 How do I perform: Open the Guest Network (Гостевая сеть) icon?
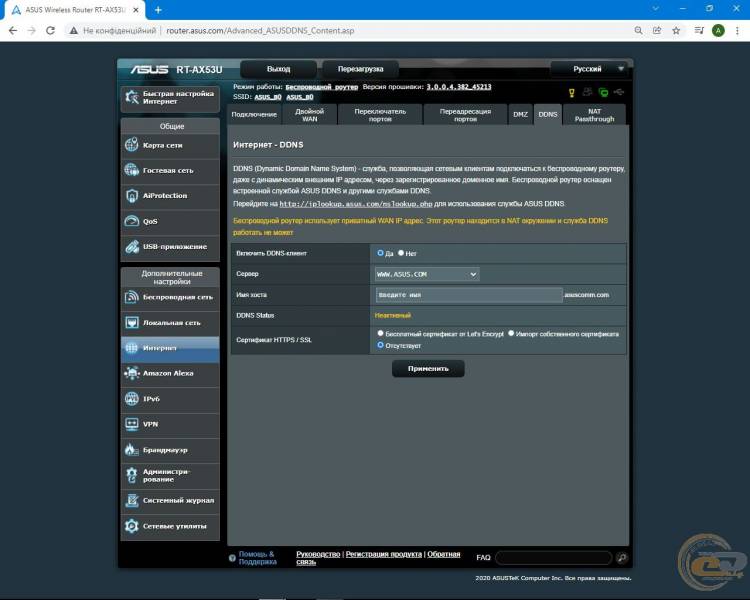132,170
